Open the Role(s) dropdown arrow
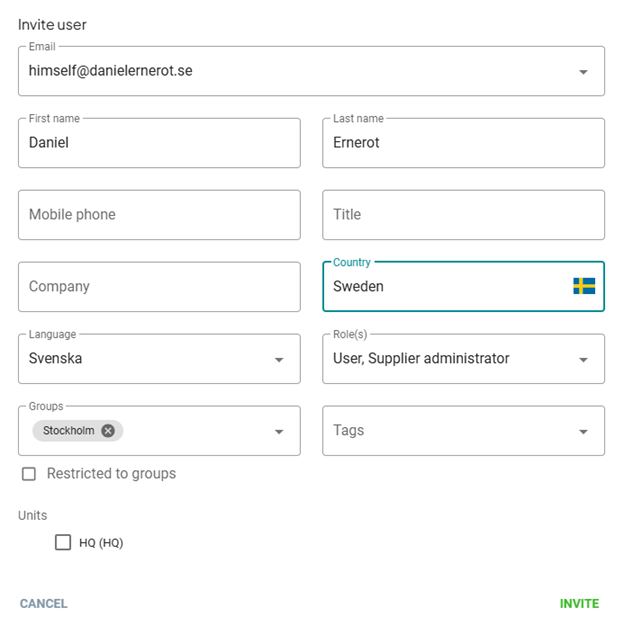The image size is (624, 626). [583, 360]
